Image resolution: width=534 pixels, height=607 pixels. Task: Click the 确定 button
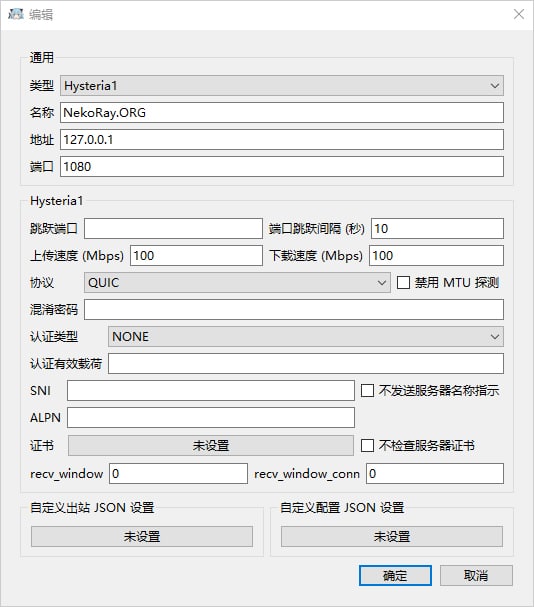point(395,575)
